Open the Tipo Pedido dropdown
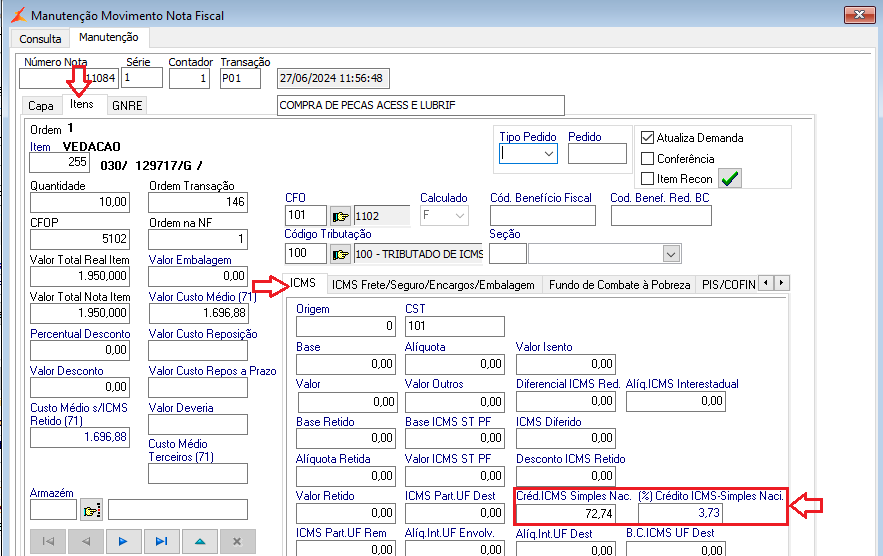This screenshot has height=556, width=883. (548, 154)
